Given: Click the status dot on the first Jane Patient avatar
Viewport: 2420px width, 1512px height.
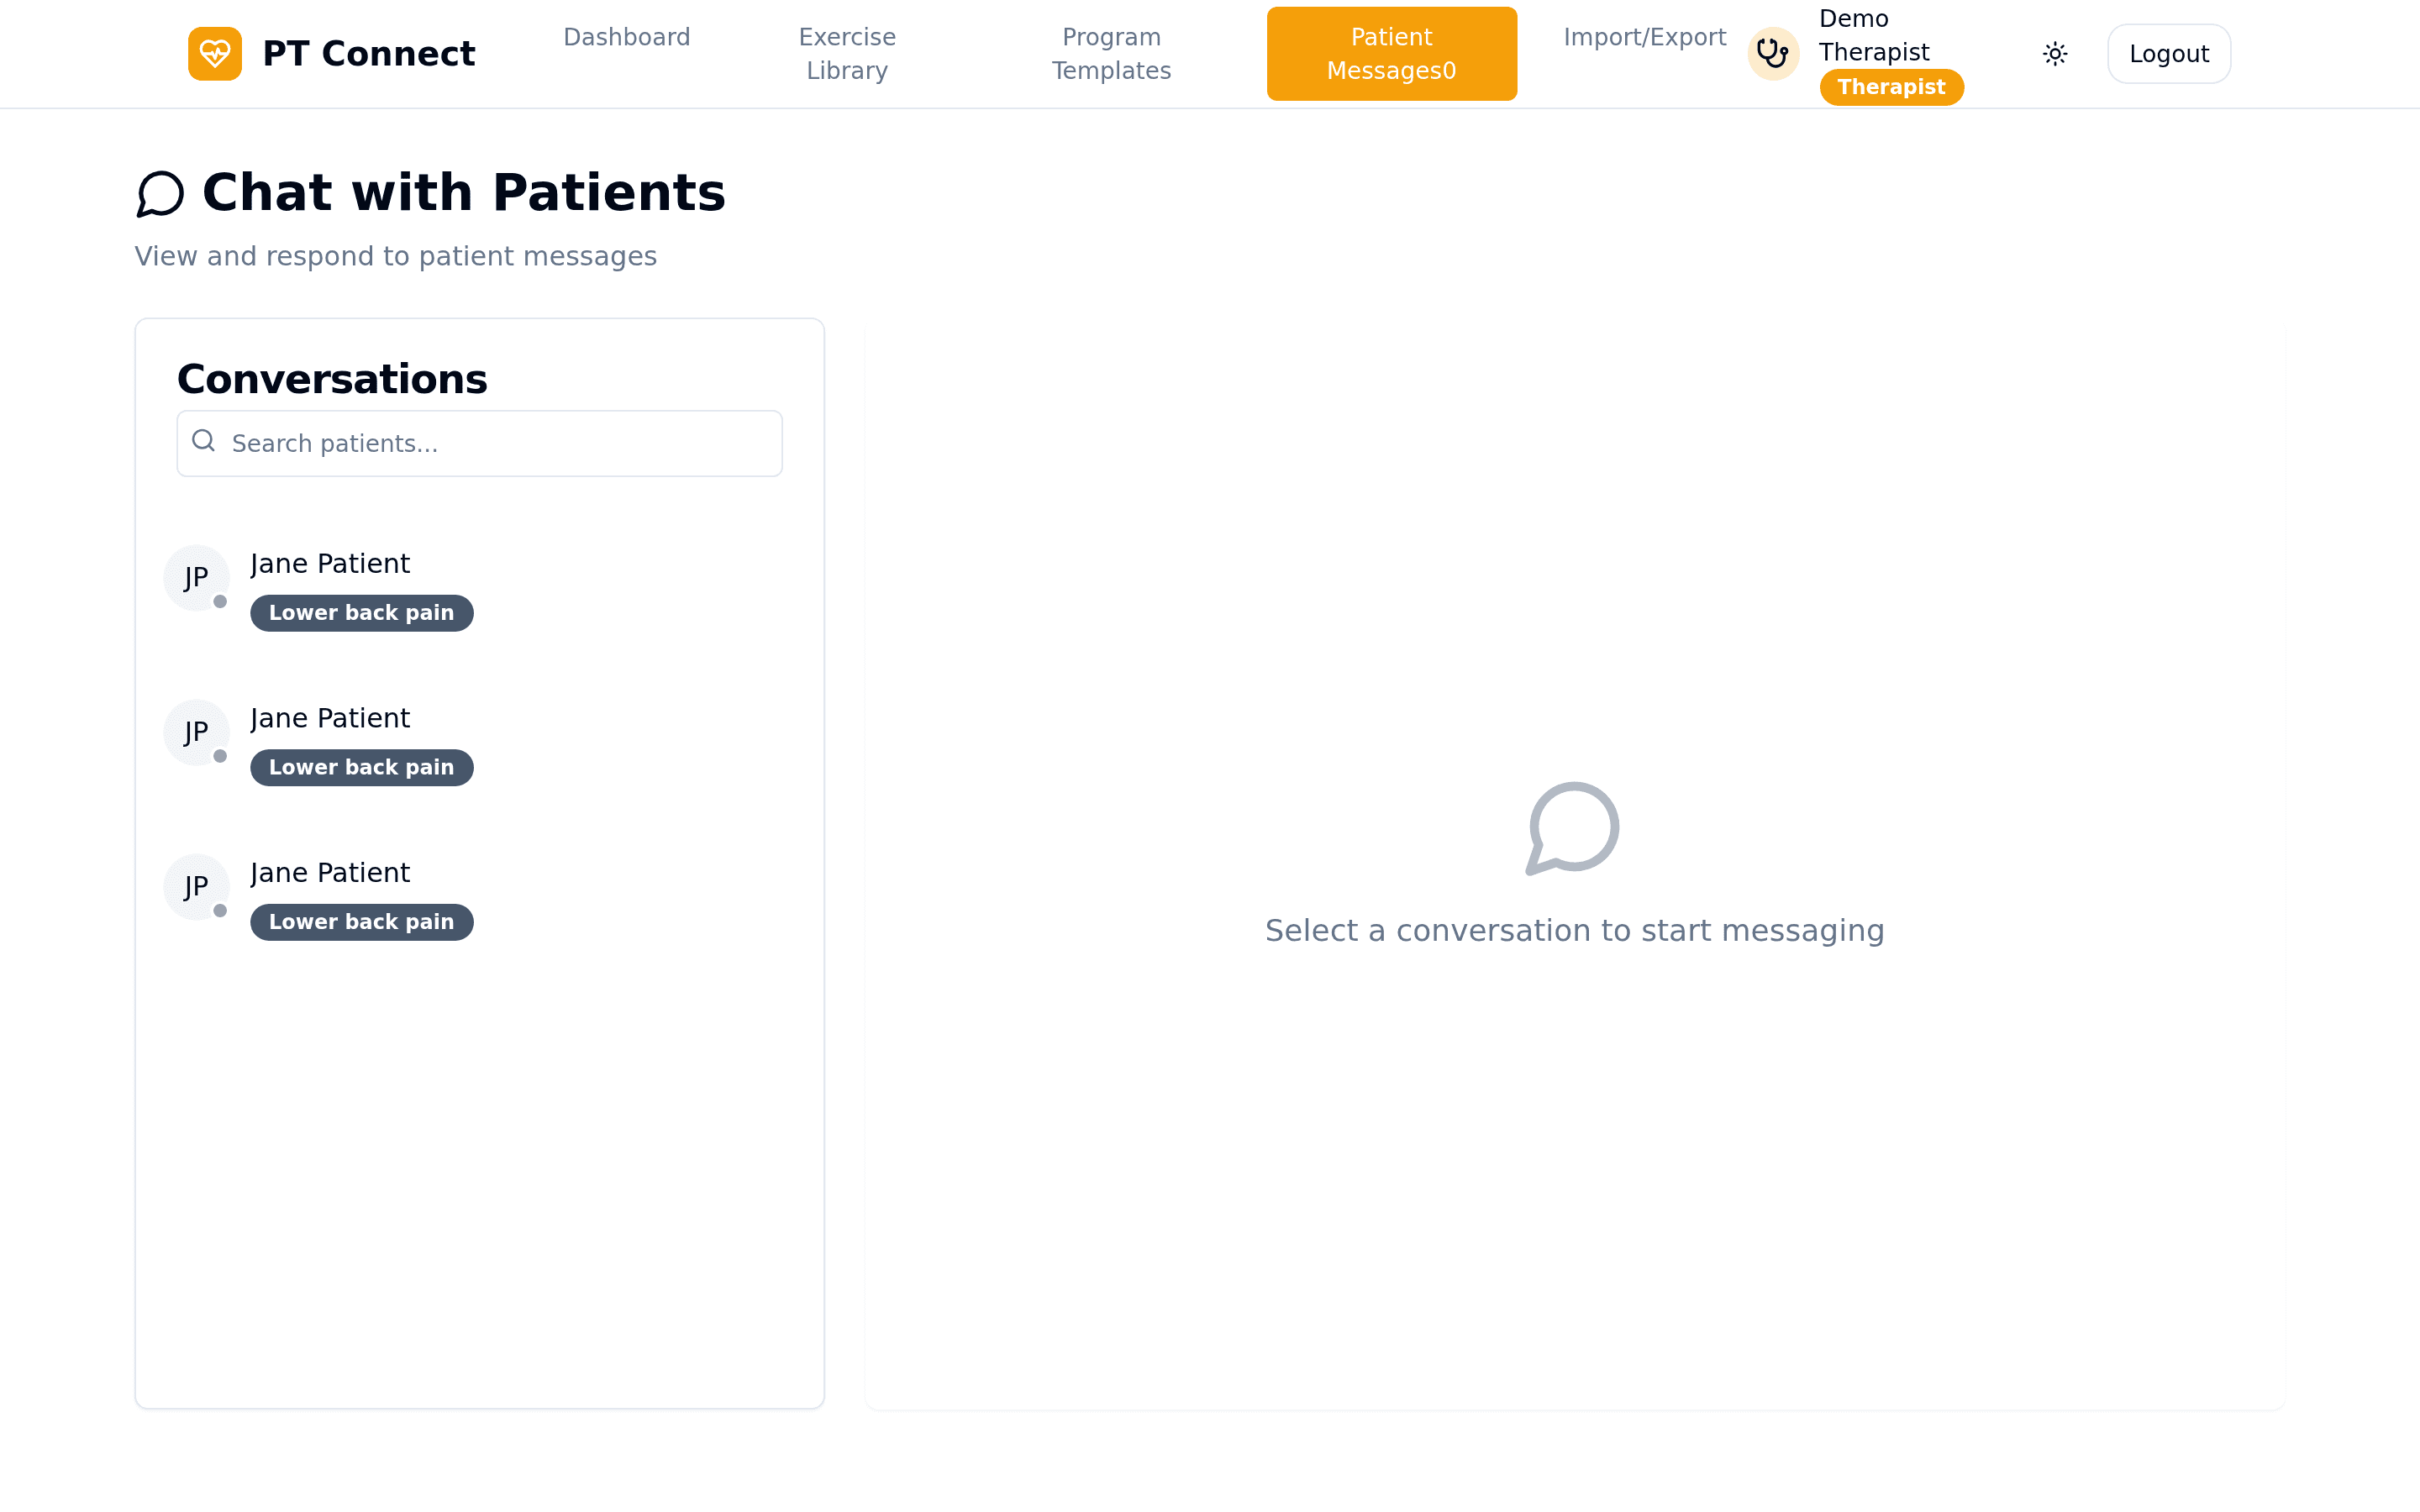Looking at the screenshot, I should coord(222,602).
